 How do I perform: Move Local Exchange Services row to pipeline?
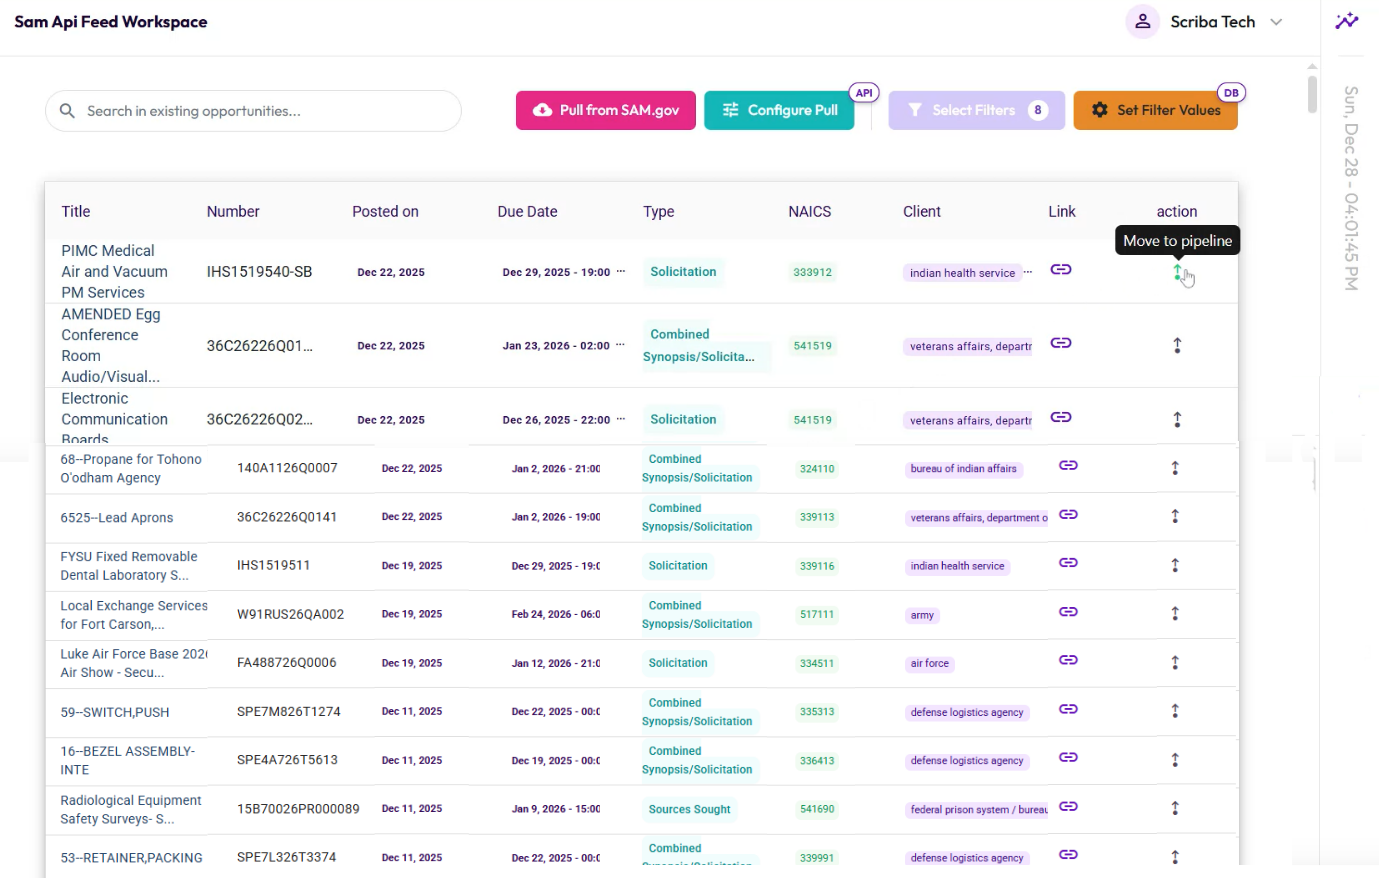pyautogui.click(x=1175, y=614)
